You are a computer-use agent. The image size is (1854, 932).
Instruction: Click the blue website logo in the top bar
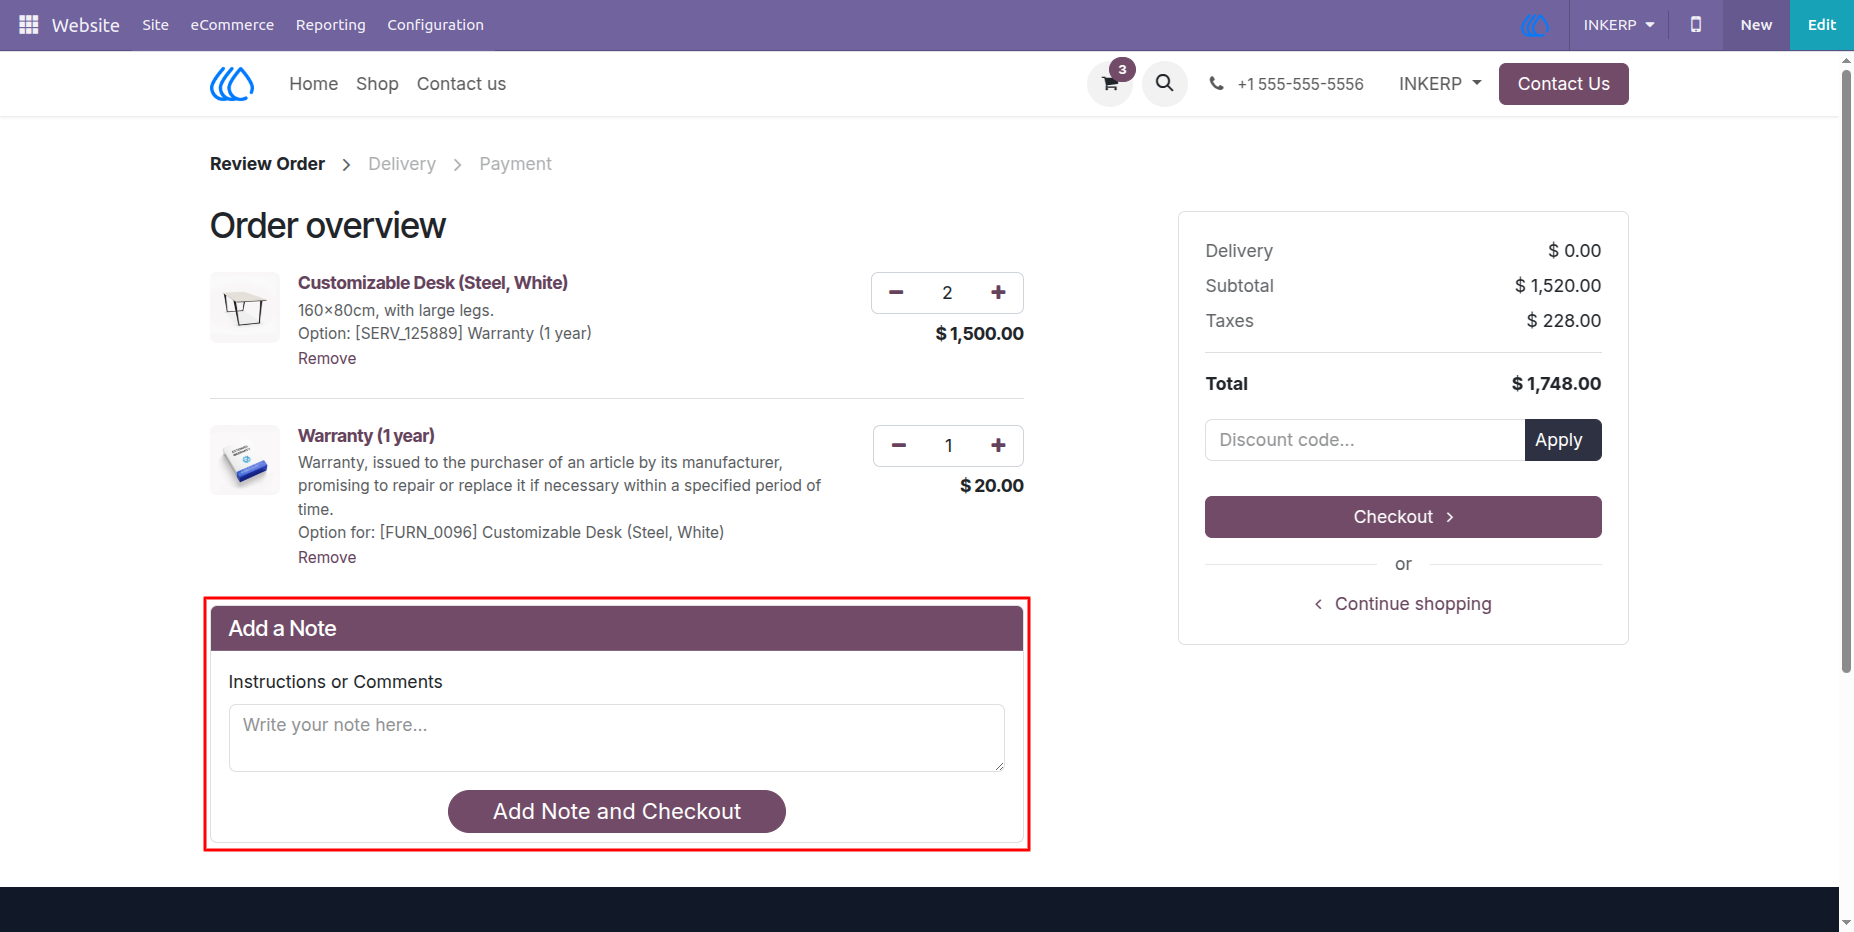1535,25
